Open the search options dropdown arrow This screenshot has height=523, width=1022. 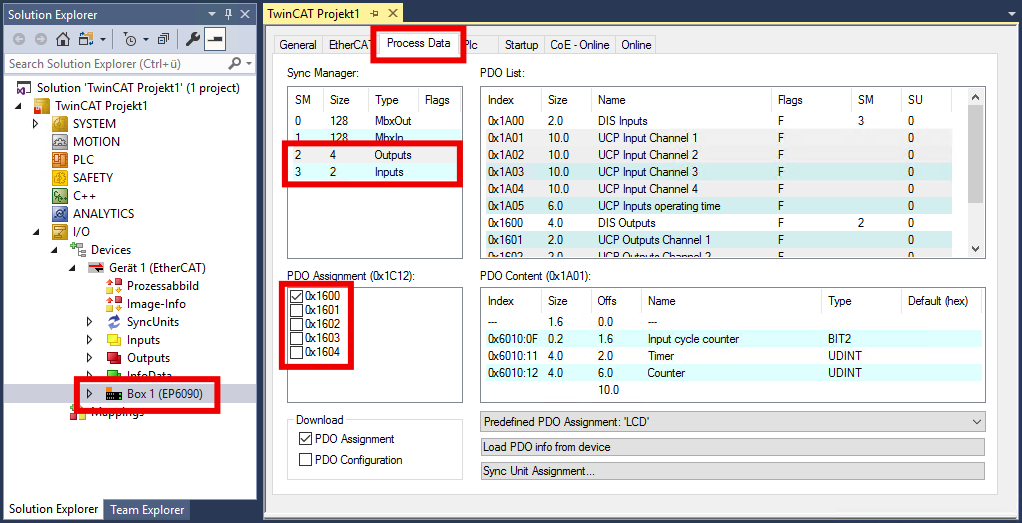click(x=250, y=64)
